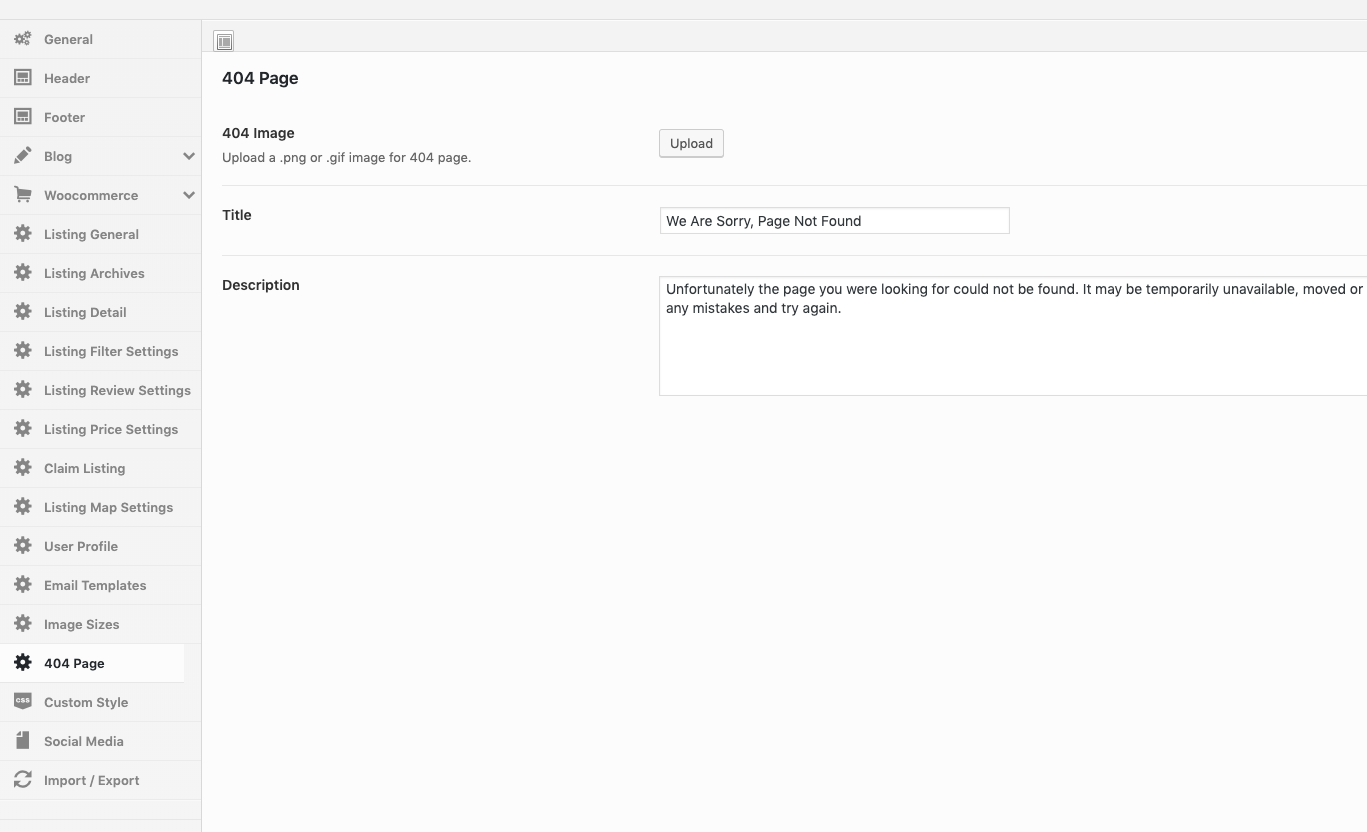The width and height of the screenshot is (1367, 832).
Task: Click the Footer layout icon in sidebar
Action: pos(22,117)
